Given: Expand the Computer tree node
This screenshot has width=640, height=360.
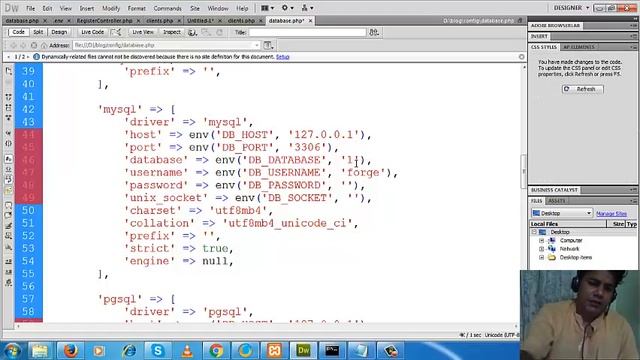Looking at the screenshot, I should click(542, 240).
